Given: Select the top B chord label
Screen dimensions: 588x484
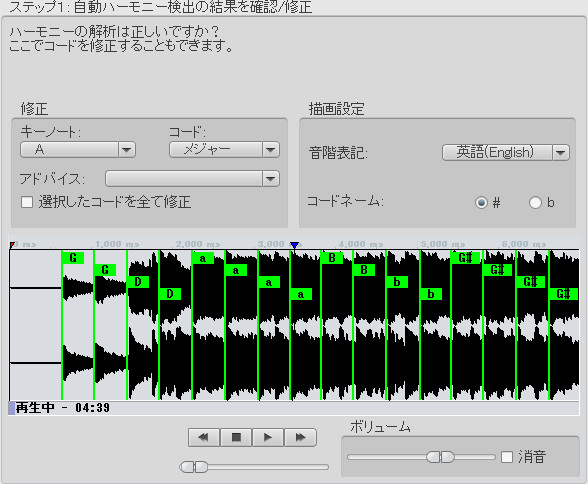Looking at the screenshot, I should (x=332, y=258).
